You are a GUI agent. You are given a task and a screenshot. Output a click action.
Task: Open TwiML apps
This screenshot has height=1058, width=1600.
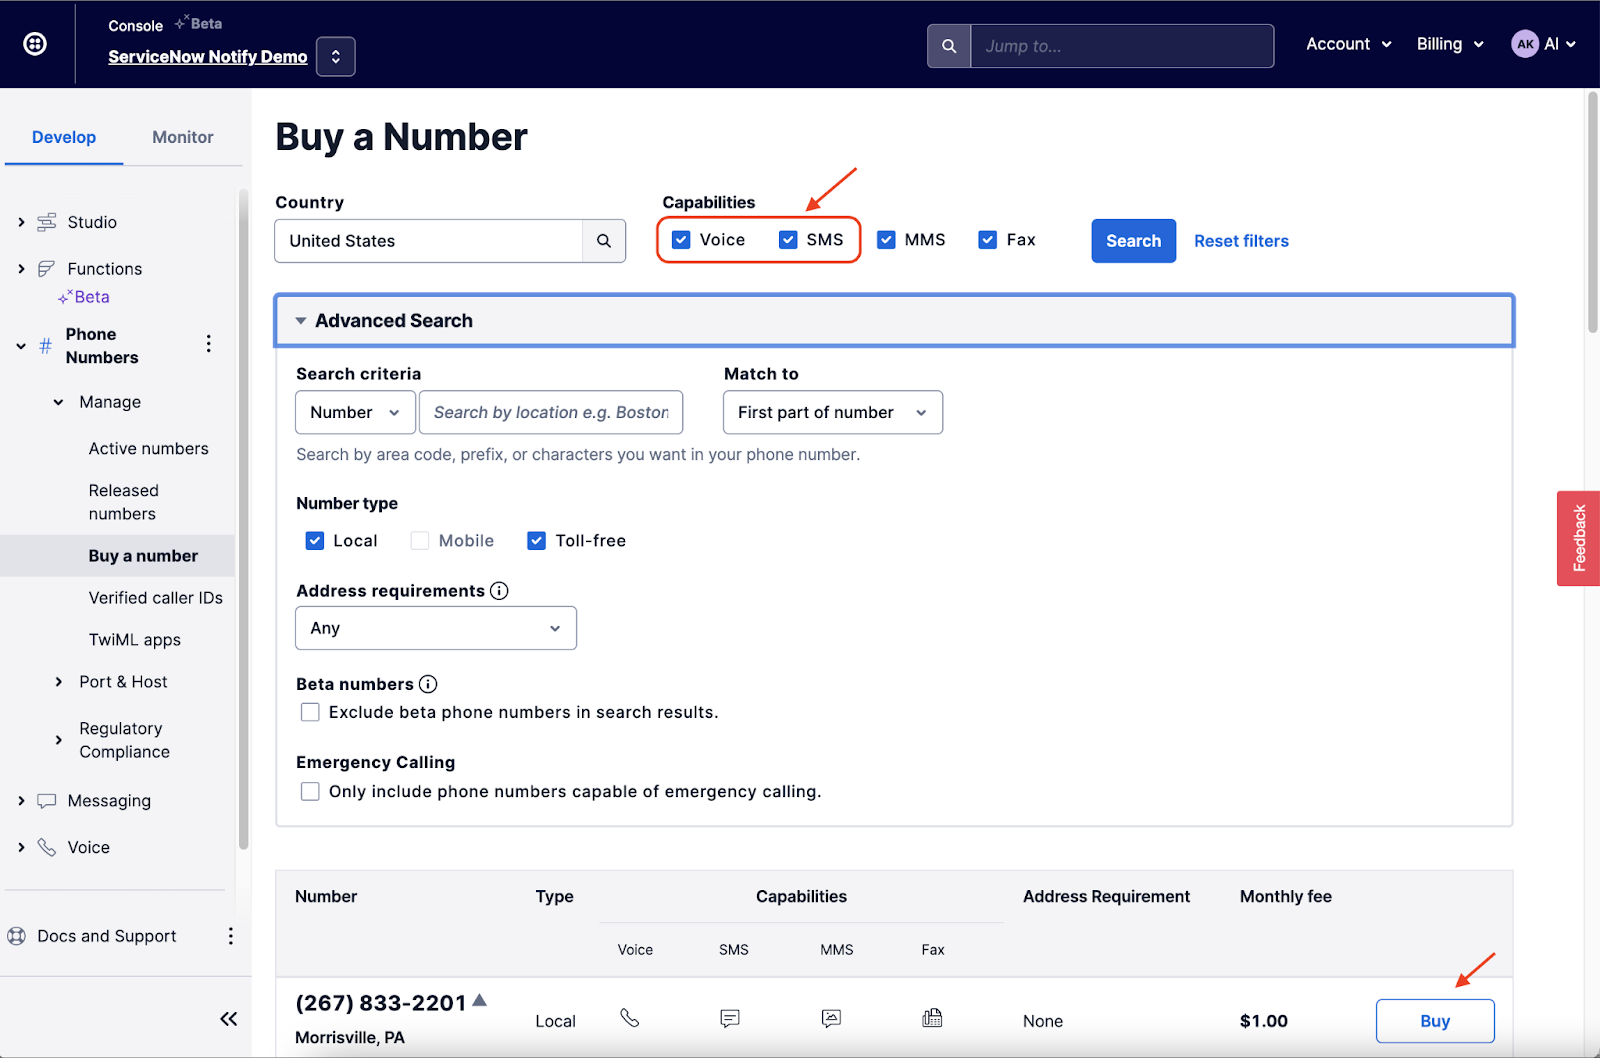click(134, 640)
